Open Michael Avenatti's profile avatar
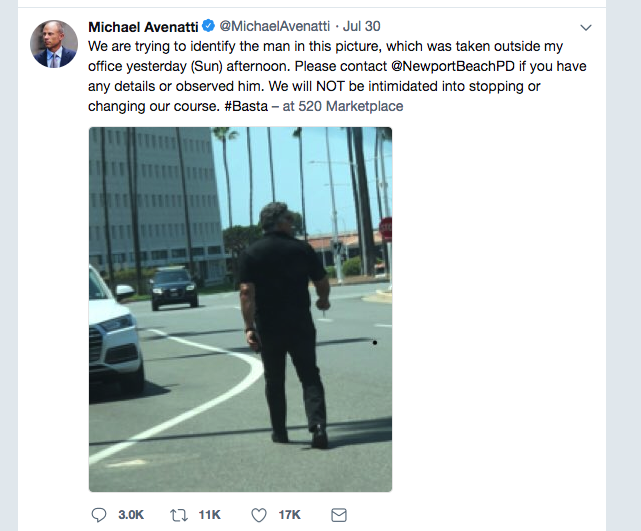The height and width of the screenshot is (531, 641). tap(54, 44)
